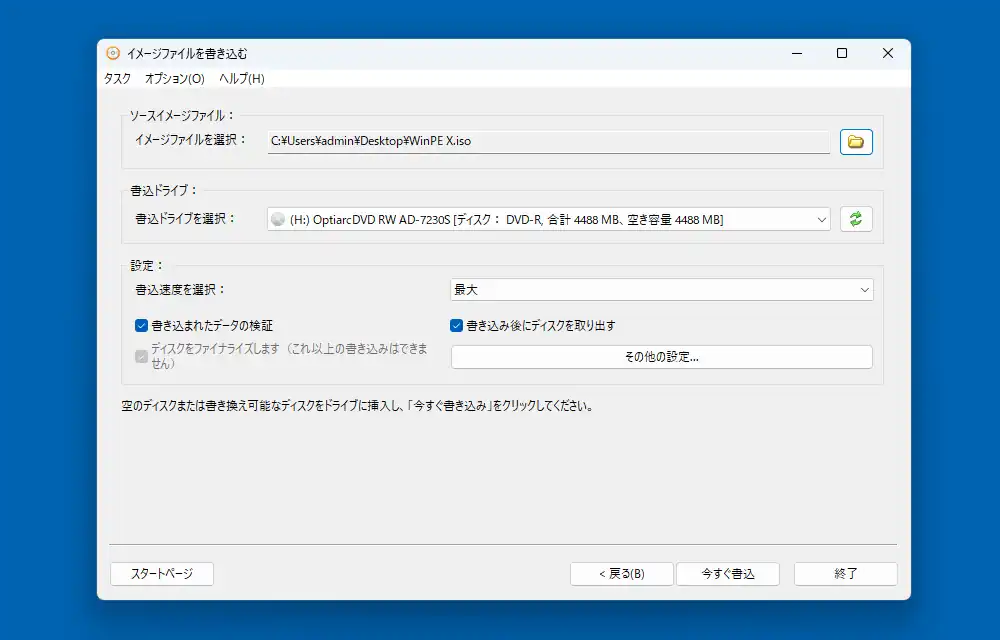Click the app disc icon in title bar
This screenshot has height=640, width=1000.
[113, 53]
